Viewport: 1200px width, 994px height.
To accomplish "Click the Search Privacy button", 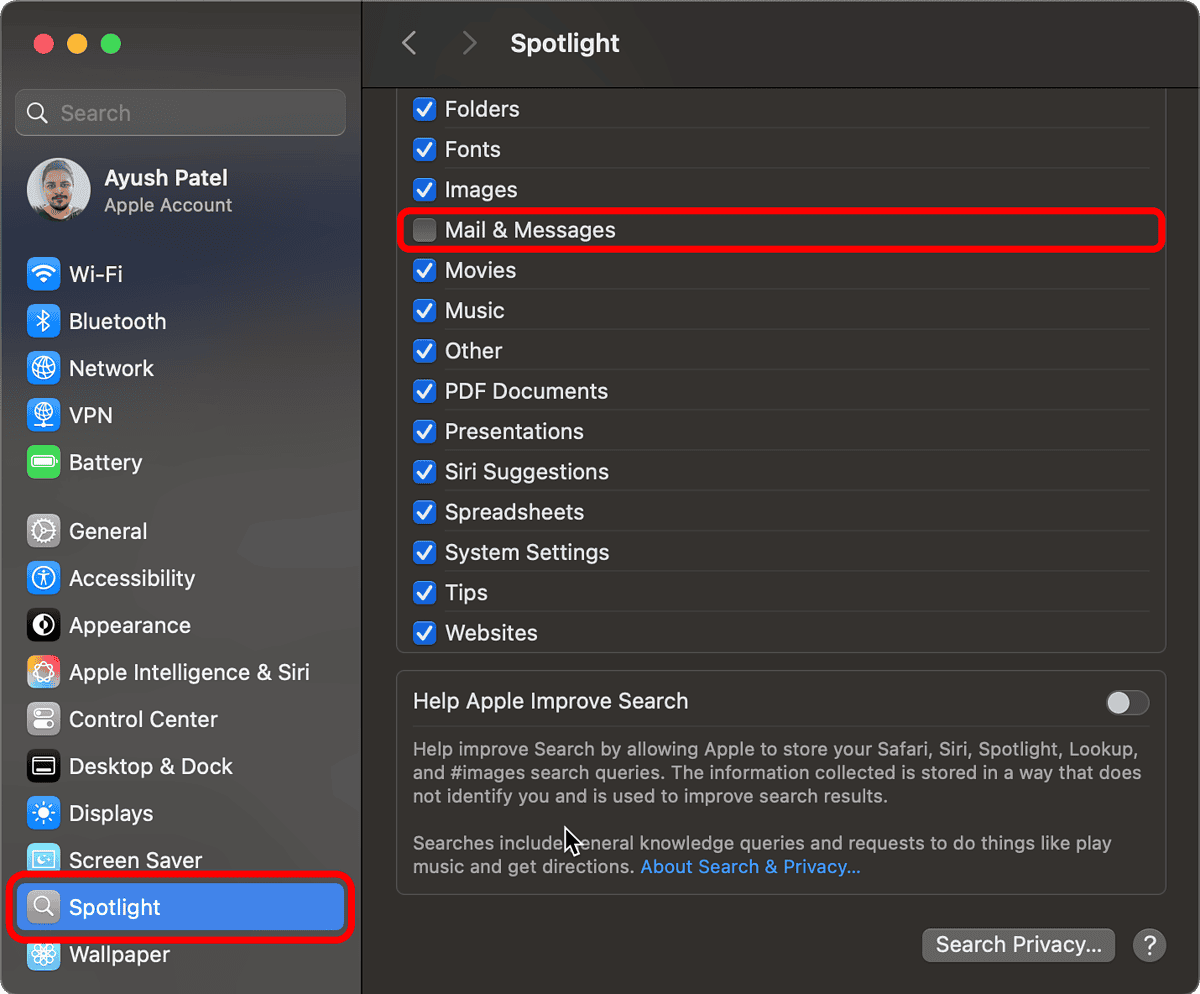I will (x=1018, y=945).
